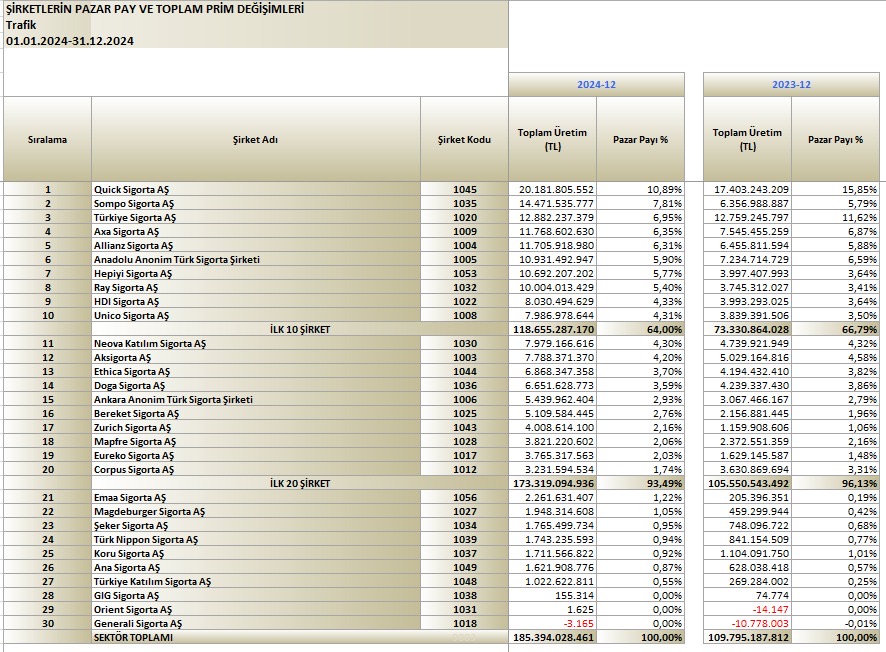Click 'Generali Sigorta AŞ' cell

tap(255, 623)
